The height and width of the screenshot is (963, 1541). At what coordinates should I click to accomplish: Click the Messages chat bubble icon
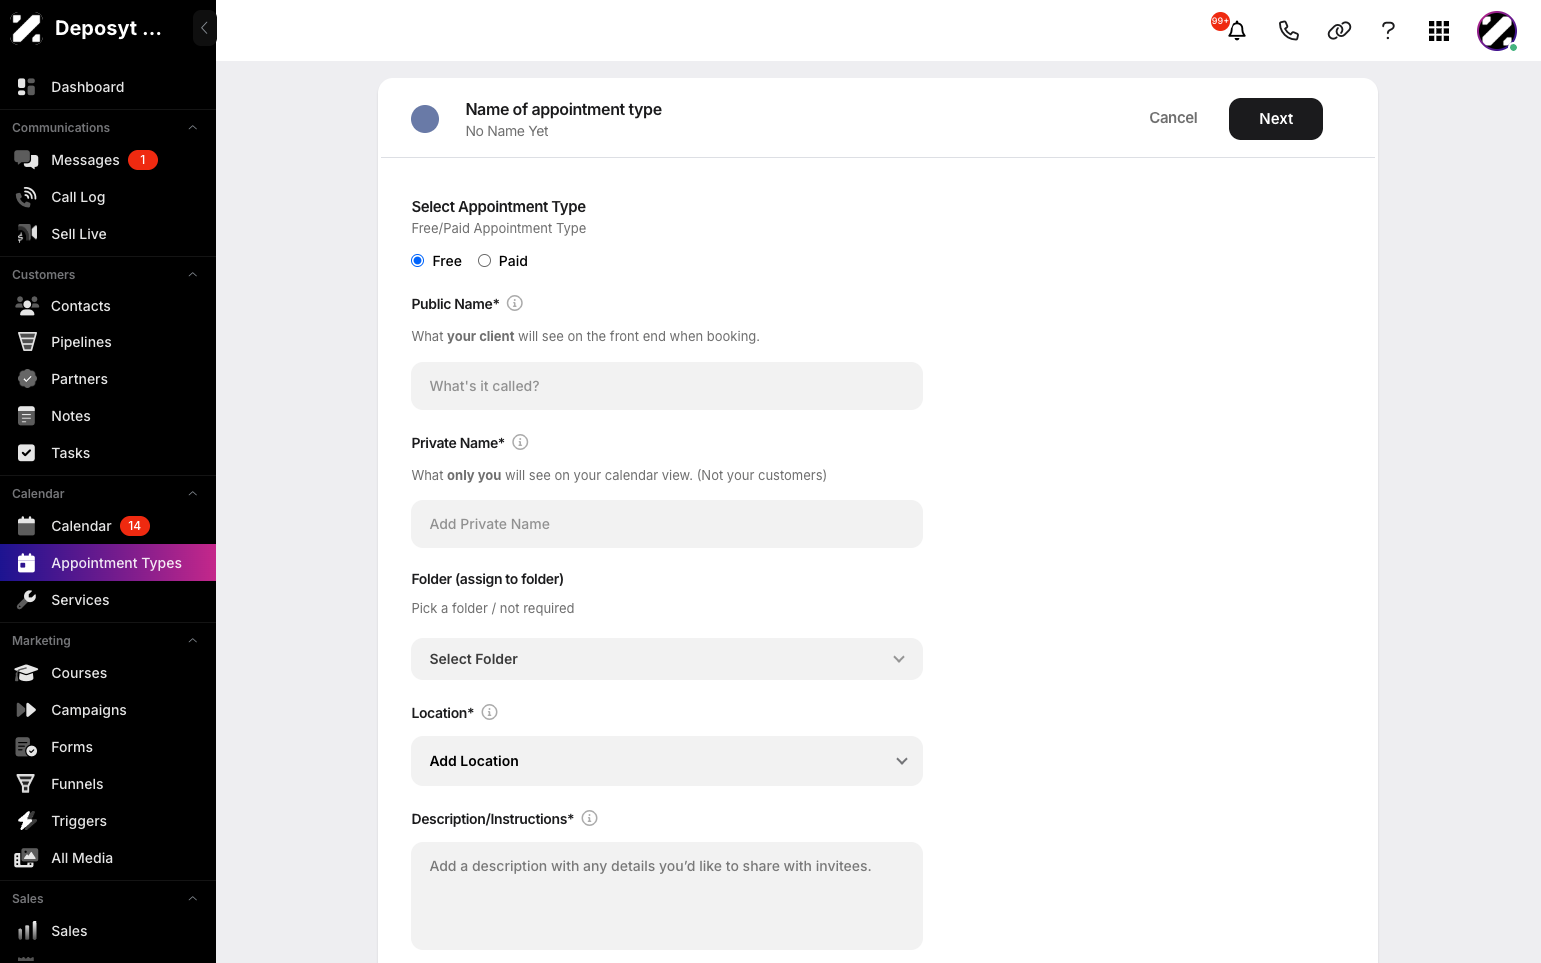point(27,160)
